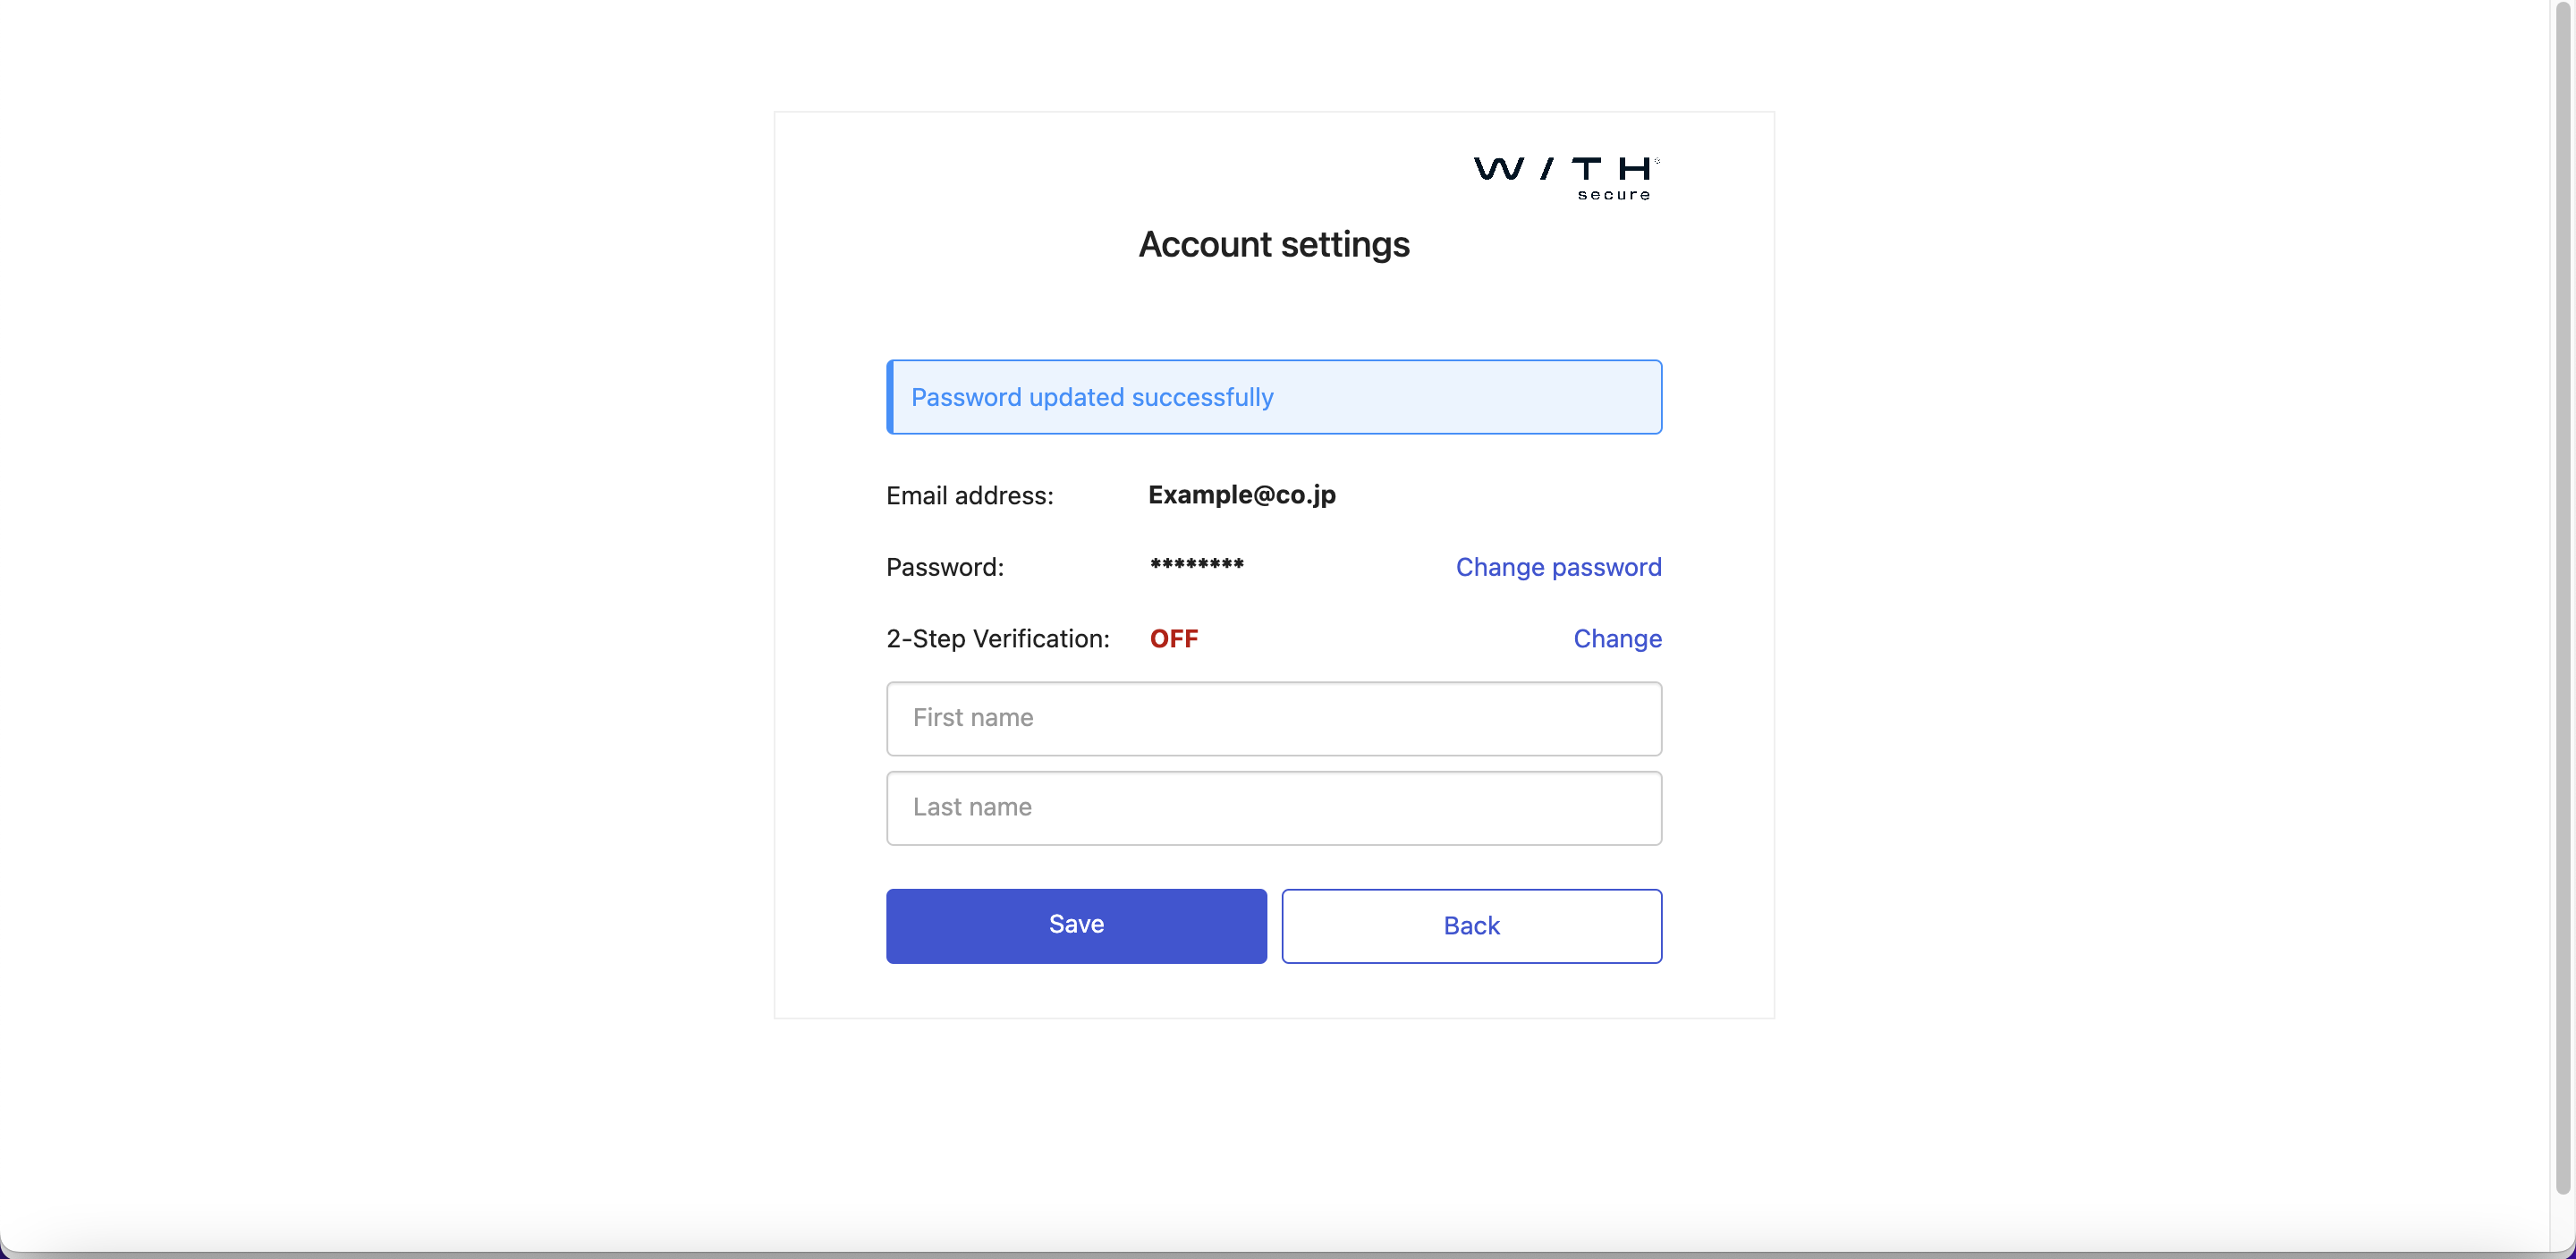Select the Example@co.jp email address text
The height and width of the screenshot is (1259, 2576).
click(x=1241, y=495)
